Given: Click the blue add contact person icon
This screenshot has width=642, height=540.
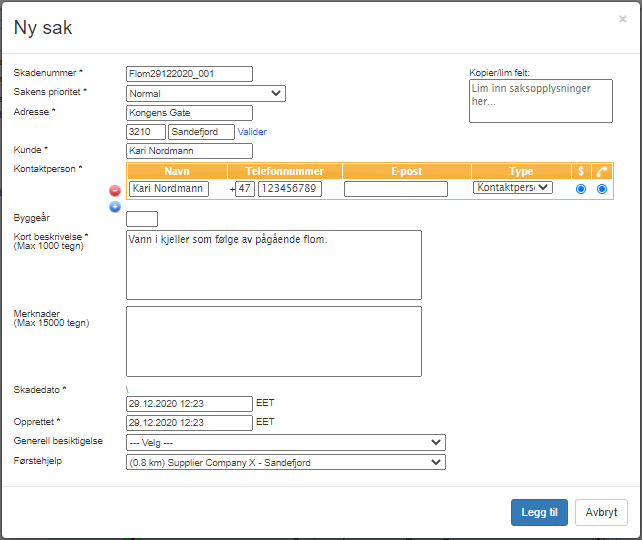Looking at the screenshot, I should [115, 206].
